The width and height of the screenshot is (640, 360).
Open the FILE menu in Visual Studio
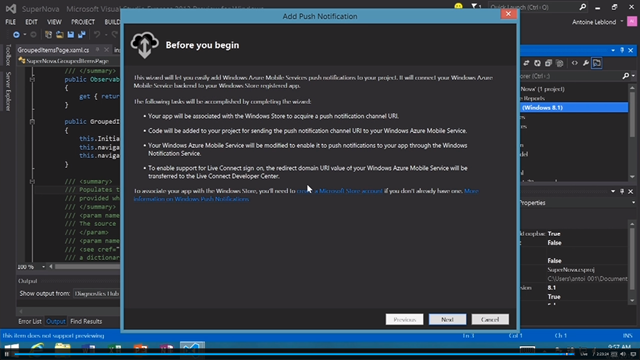(x=11, y=22)
